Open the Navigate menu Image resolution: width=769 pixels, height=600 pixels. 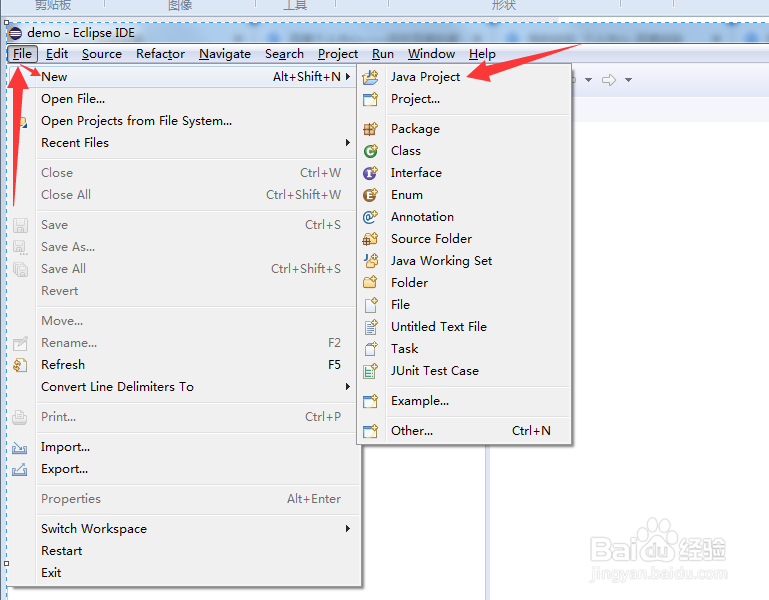pos(225,54)
